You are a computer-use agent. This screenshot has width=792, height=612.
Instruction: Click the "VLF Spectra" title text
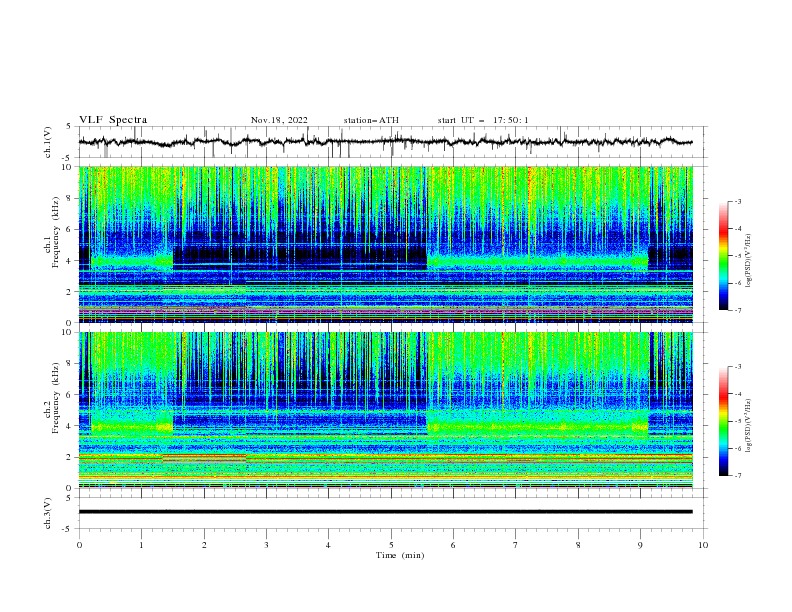[113, 120]
